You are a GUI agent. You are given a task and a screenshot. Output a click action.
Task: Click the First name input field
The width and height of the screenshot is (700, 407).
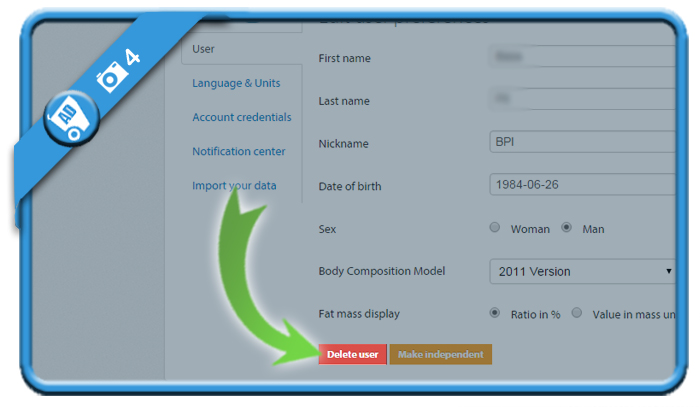click(x=582, y=56)
